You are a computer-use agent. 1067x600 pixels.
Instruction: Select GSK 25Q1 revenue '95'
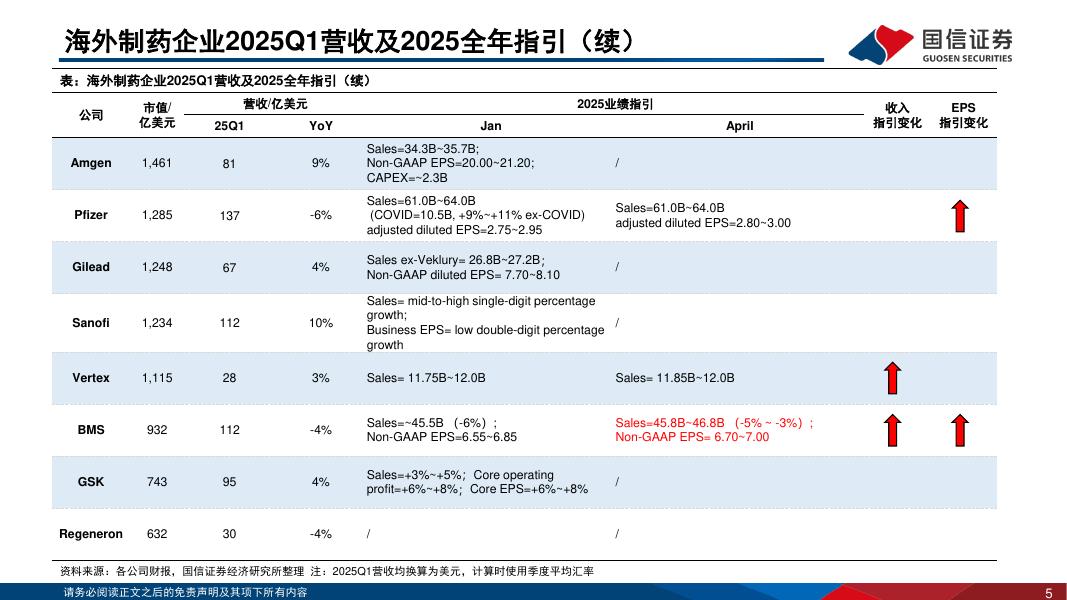coord(229,482)
